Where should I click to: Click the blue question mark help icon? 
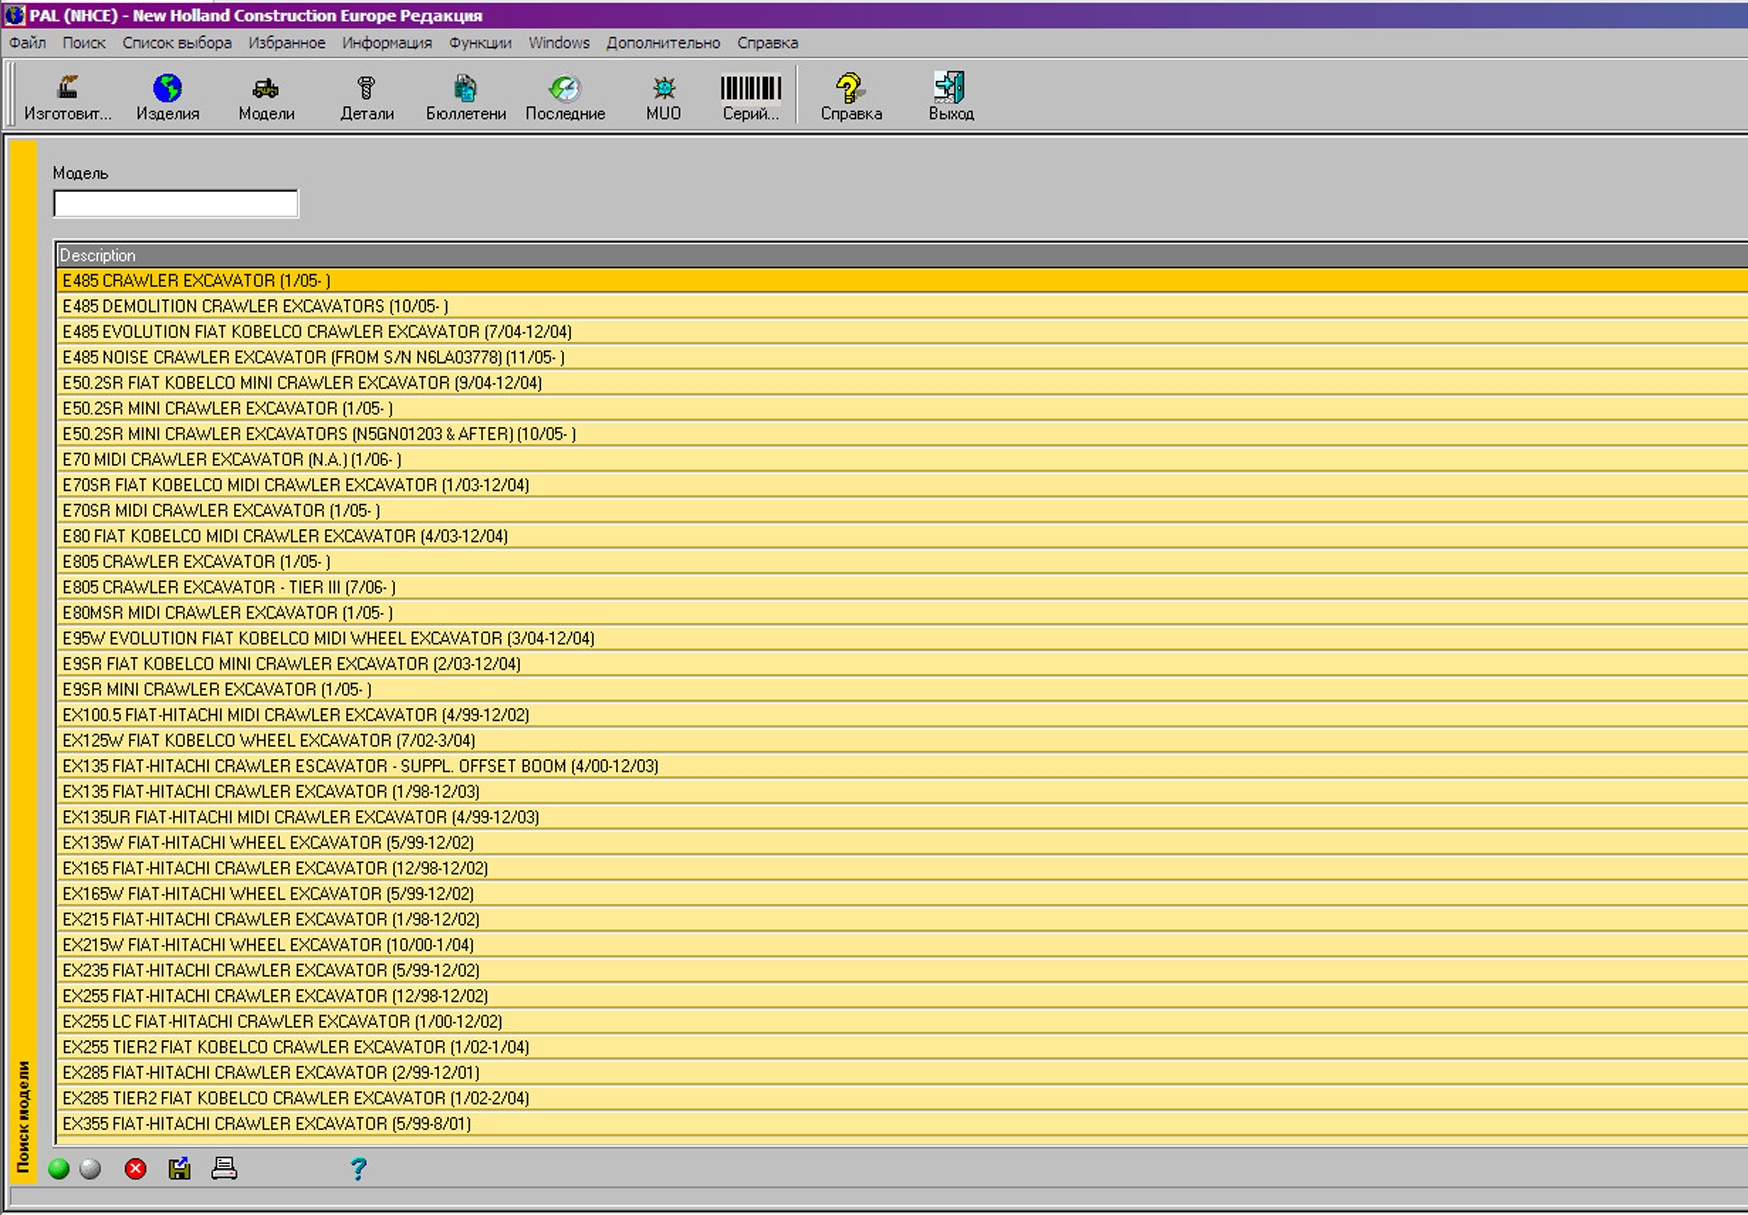358,1169
